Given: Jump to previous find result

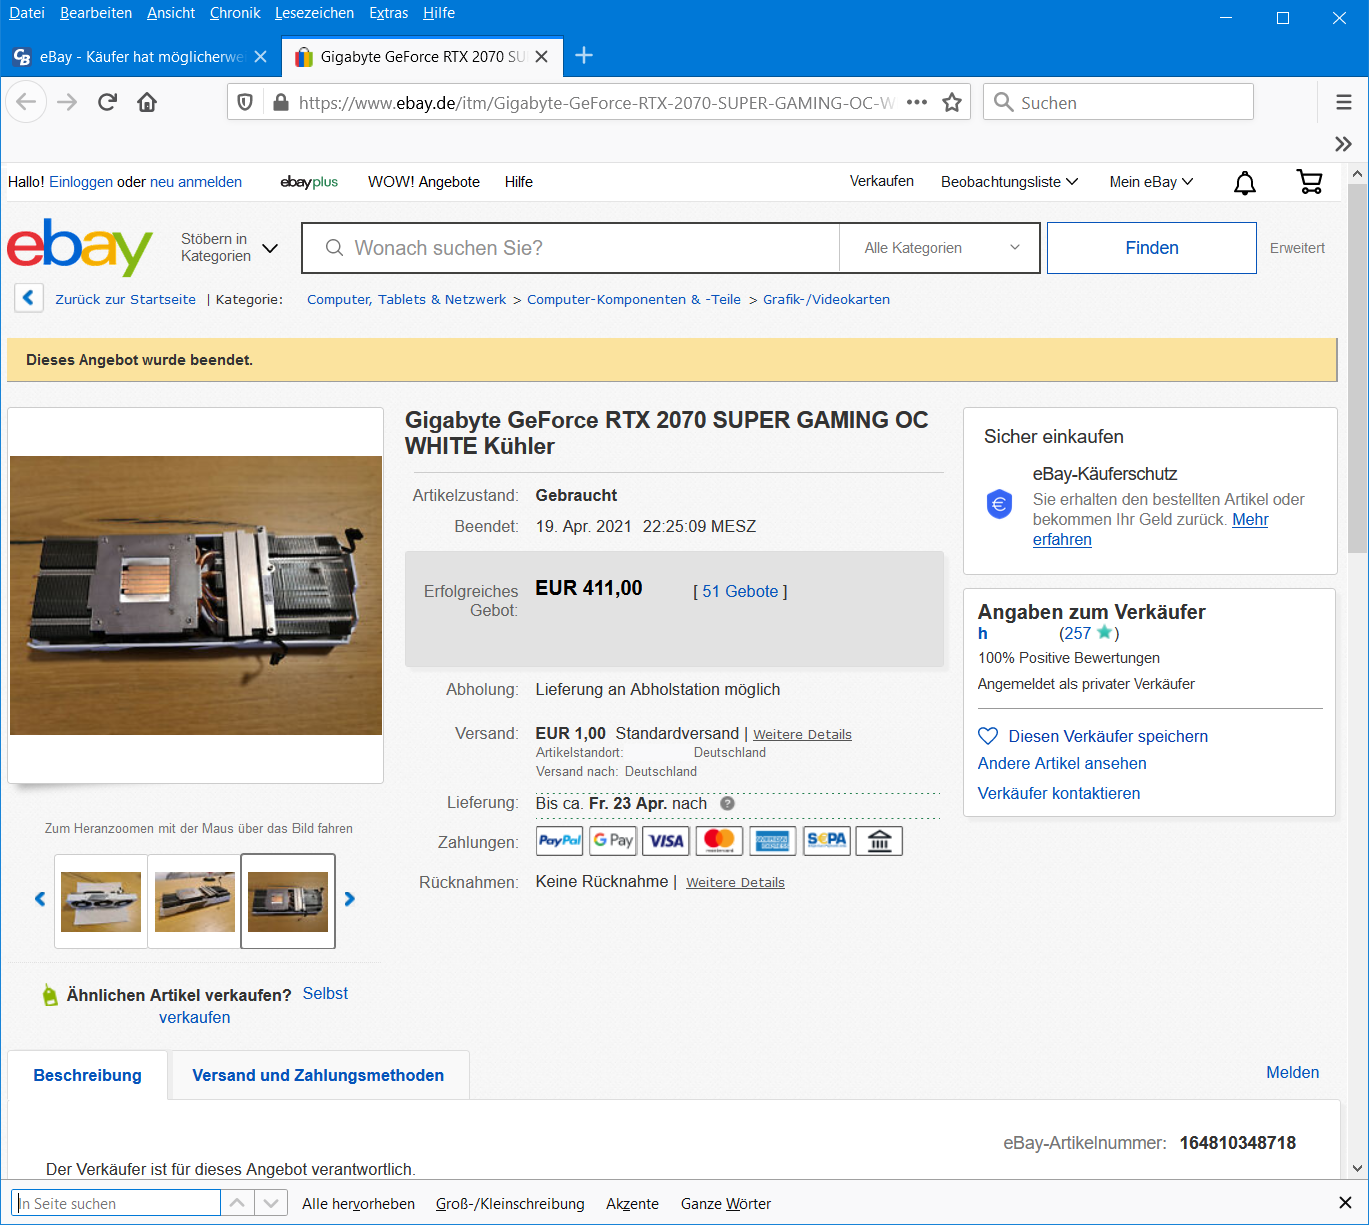Looking at the screenshot, I should (237, 1203).
